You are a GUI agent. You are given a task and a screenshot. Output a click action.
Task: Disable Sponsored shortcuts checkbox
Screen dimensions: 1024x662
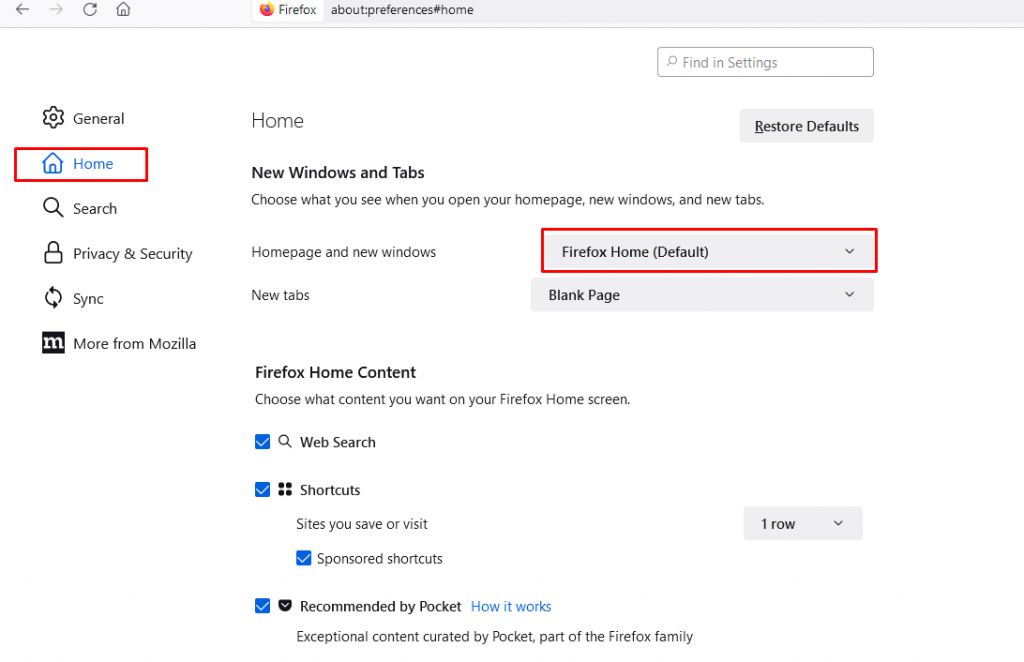pos(304,558)
